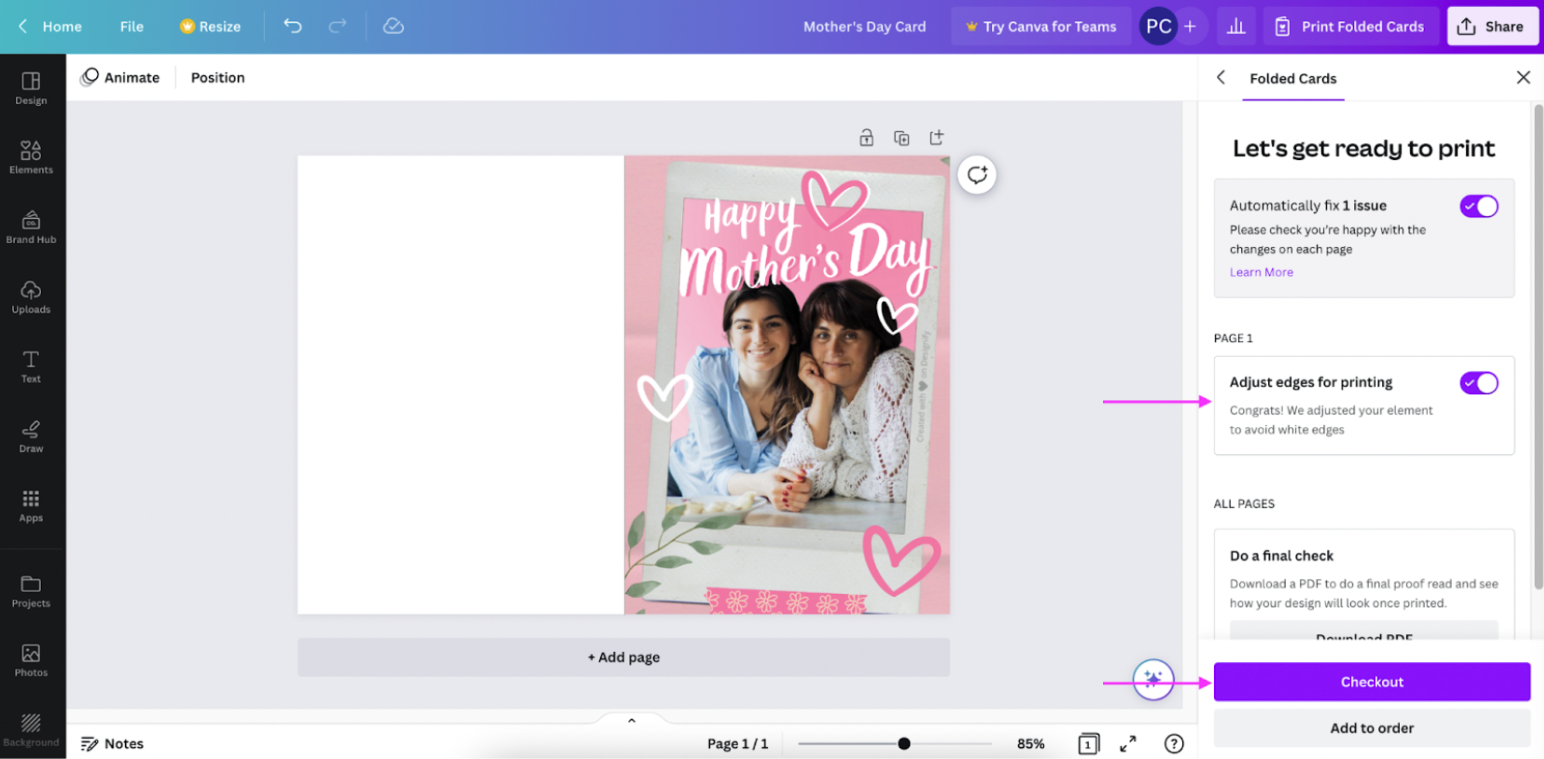Select the Folded Cards tab
The height and width of the screenshot is (759, 1544).
point(1293,78)
